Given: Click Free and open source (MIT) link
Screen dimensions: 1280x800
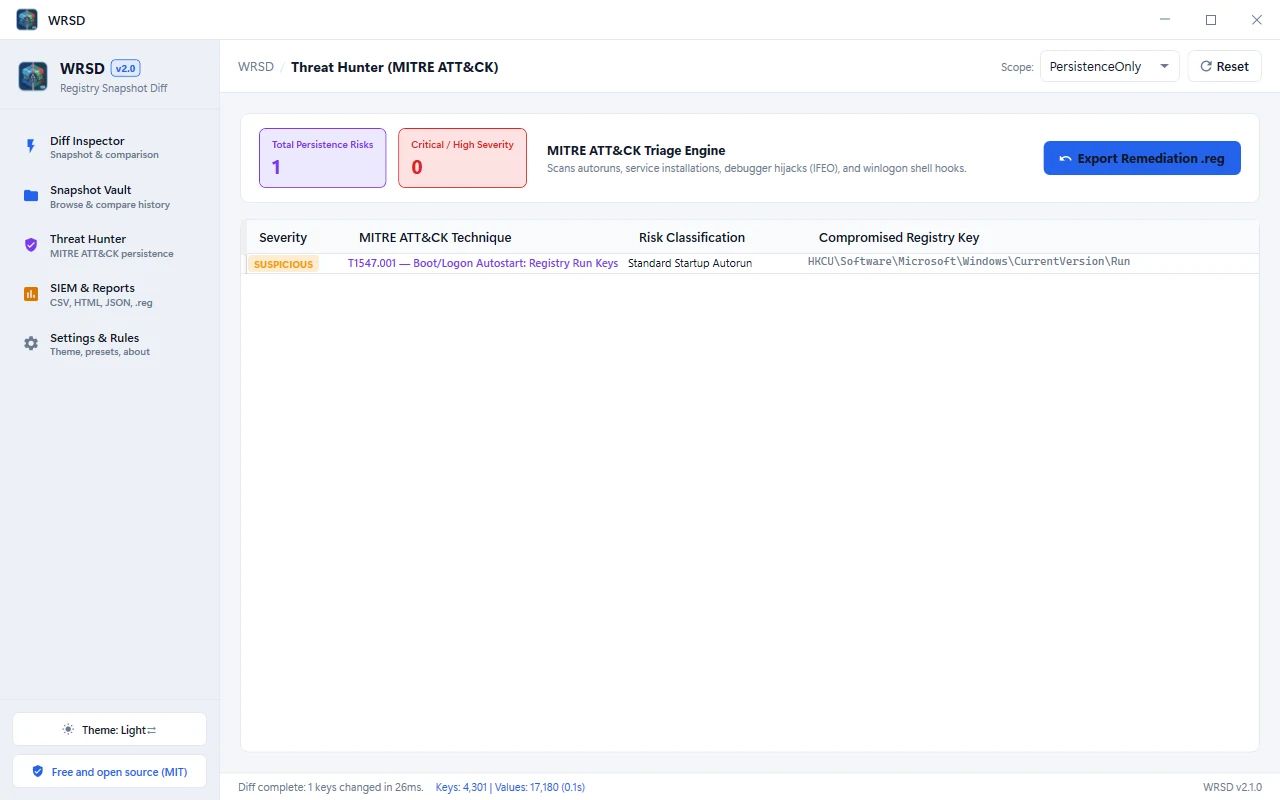Looking at the screenshot, I should pos(110,772).
